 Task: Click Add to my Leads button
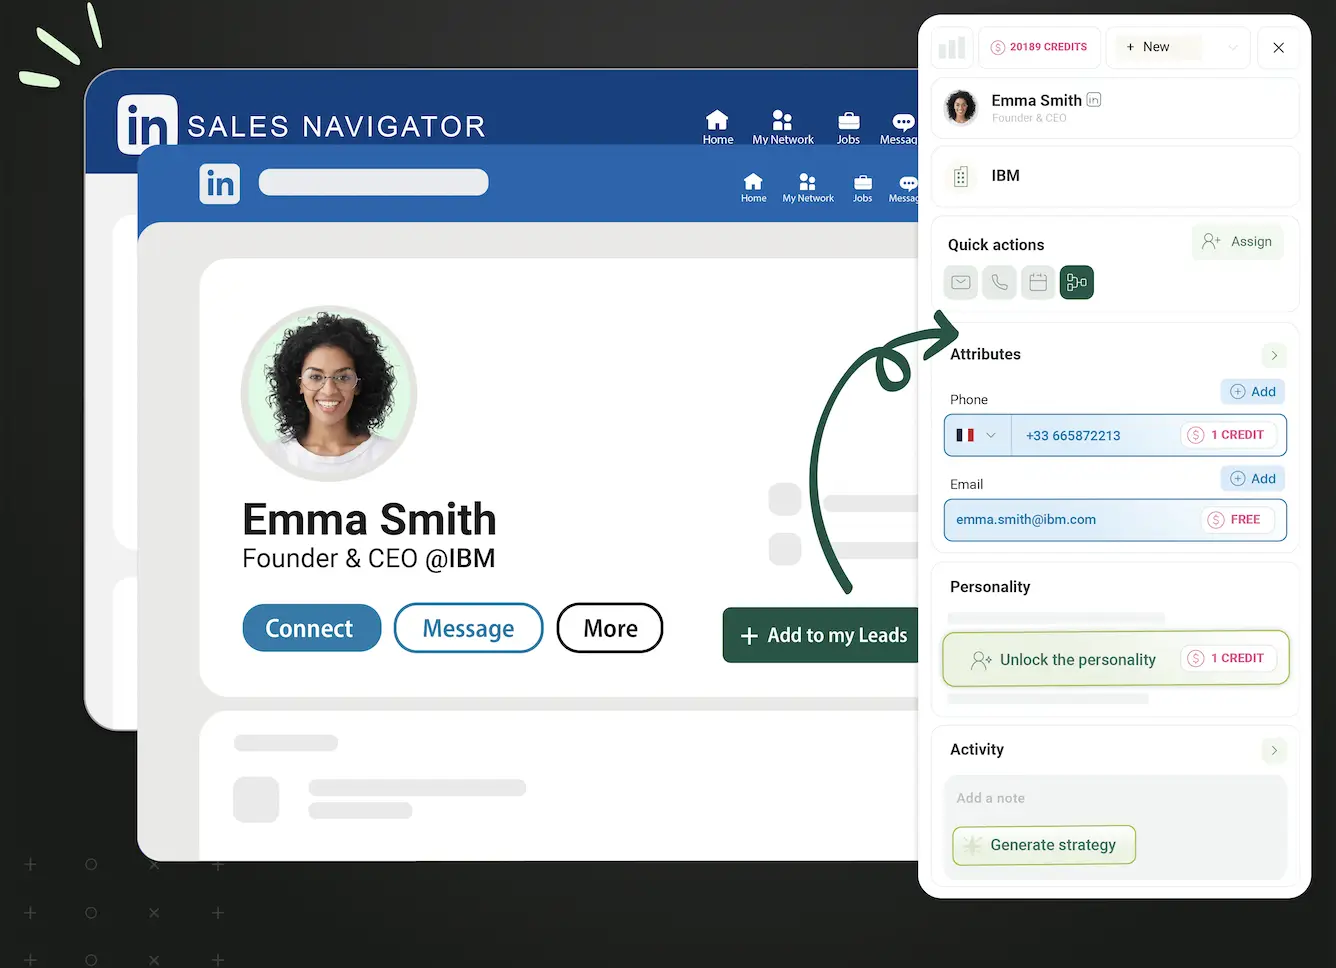tap(821, 635)
